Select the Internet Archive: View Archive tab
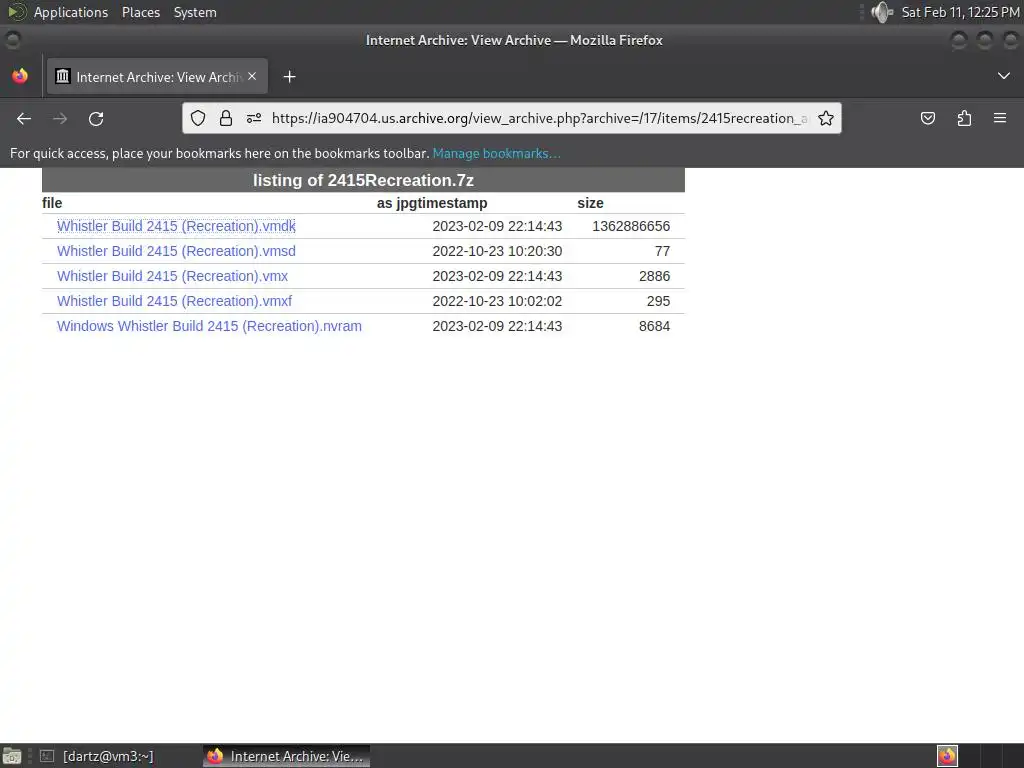This screenshot has width=1024, height=768. [x=157, y=77]
